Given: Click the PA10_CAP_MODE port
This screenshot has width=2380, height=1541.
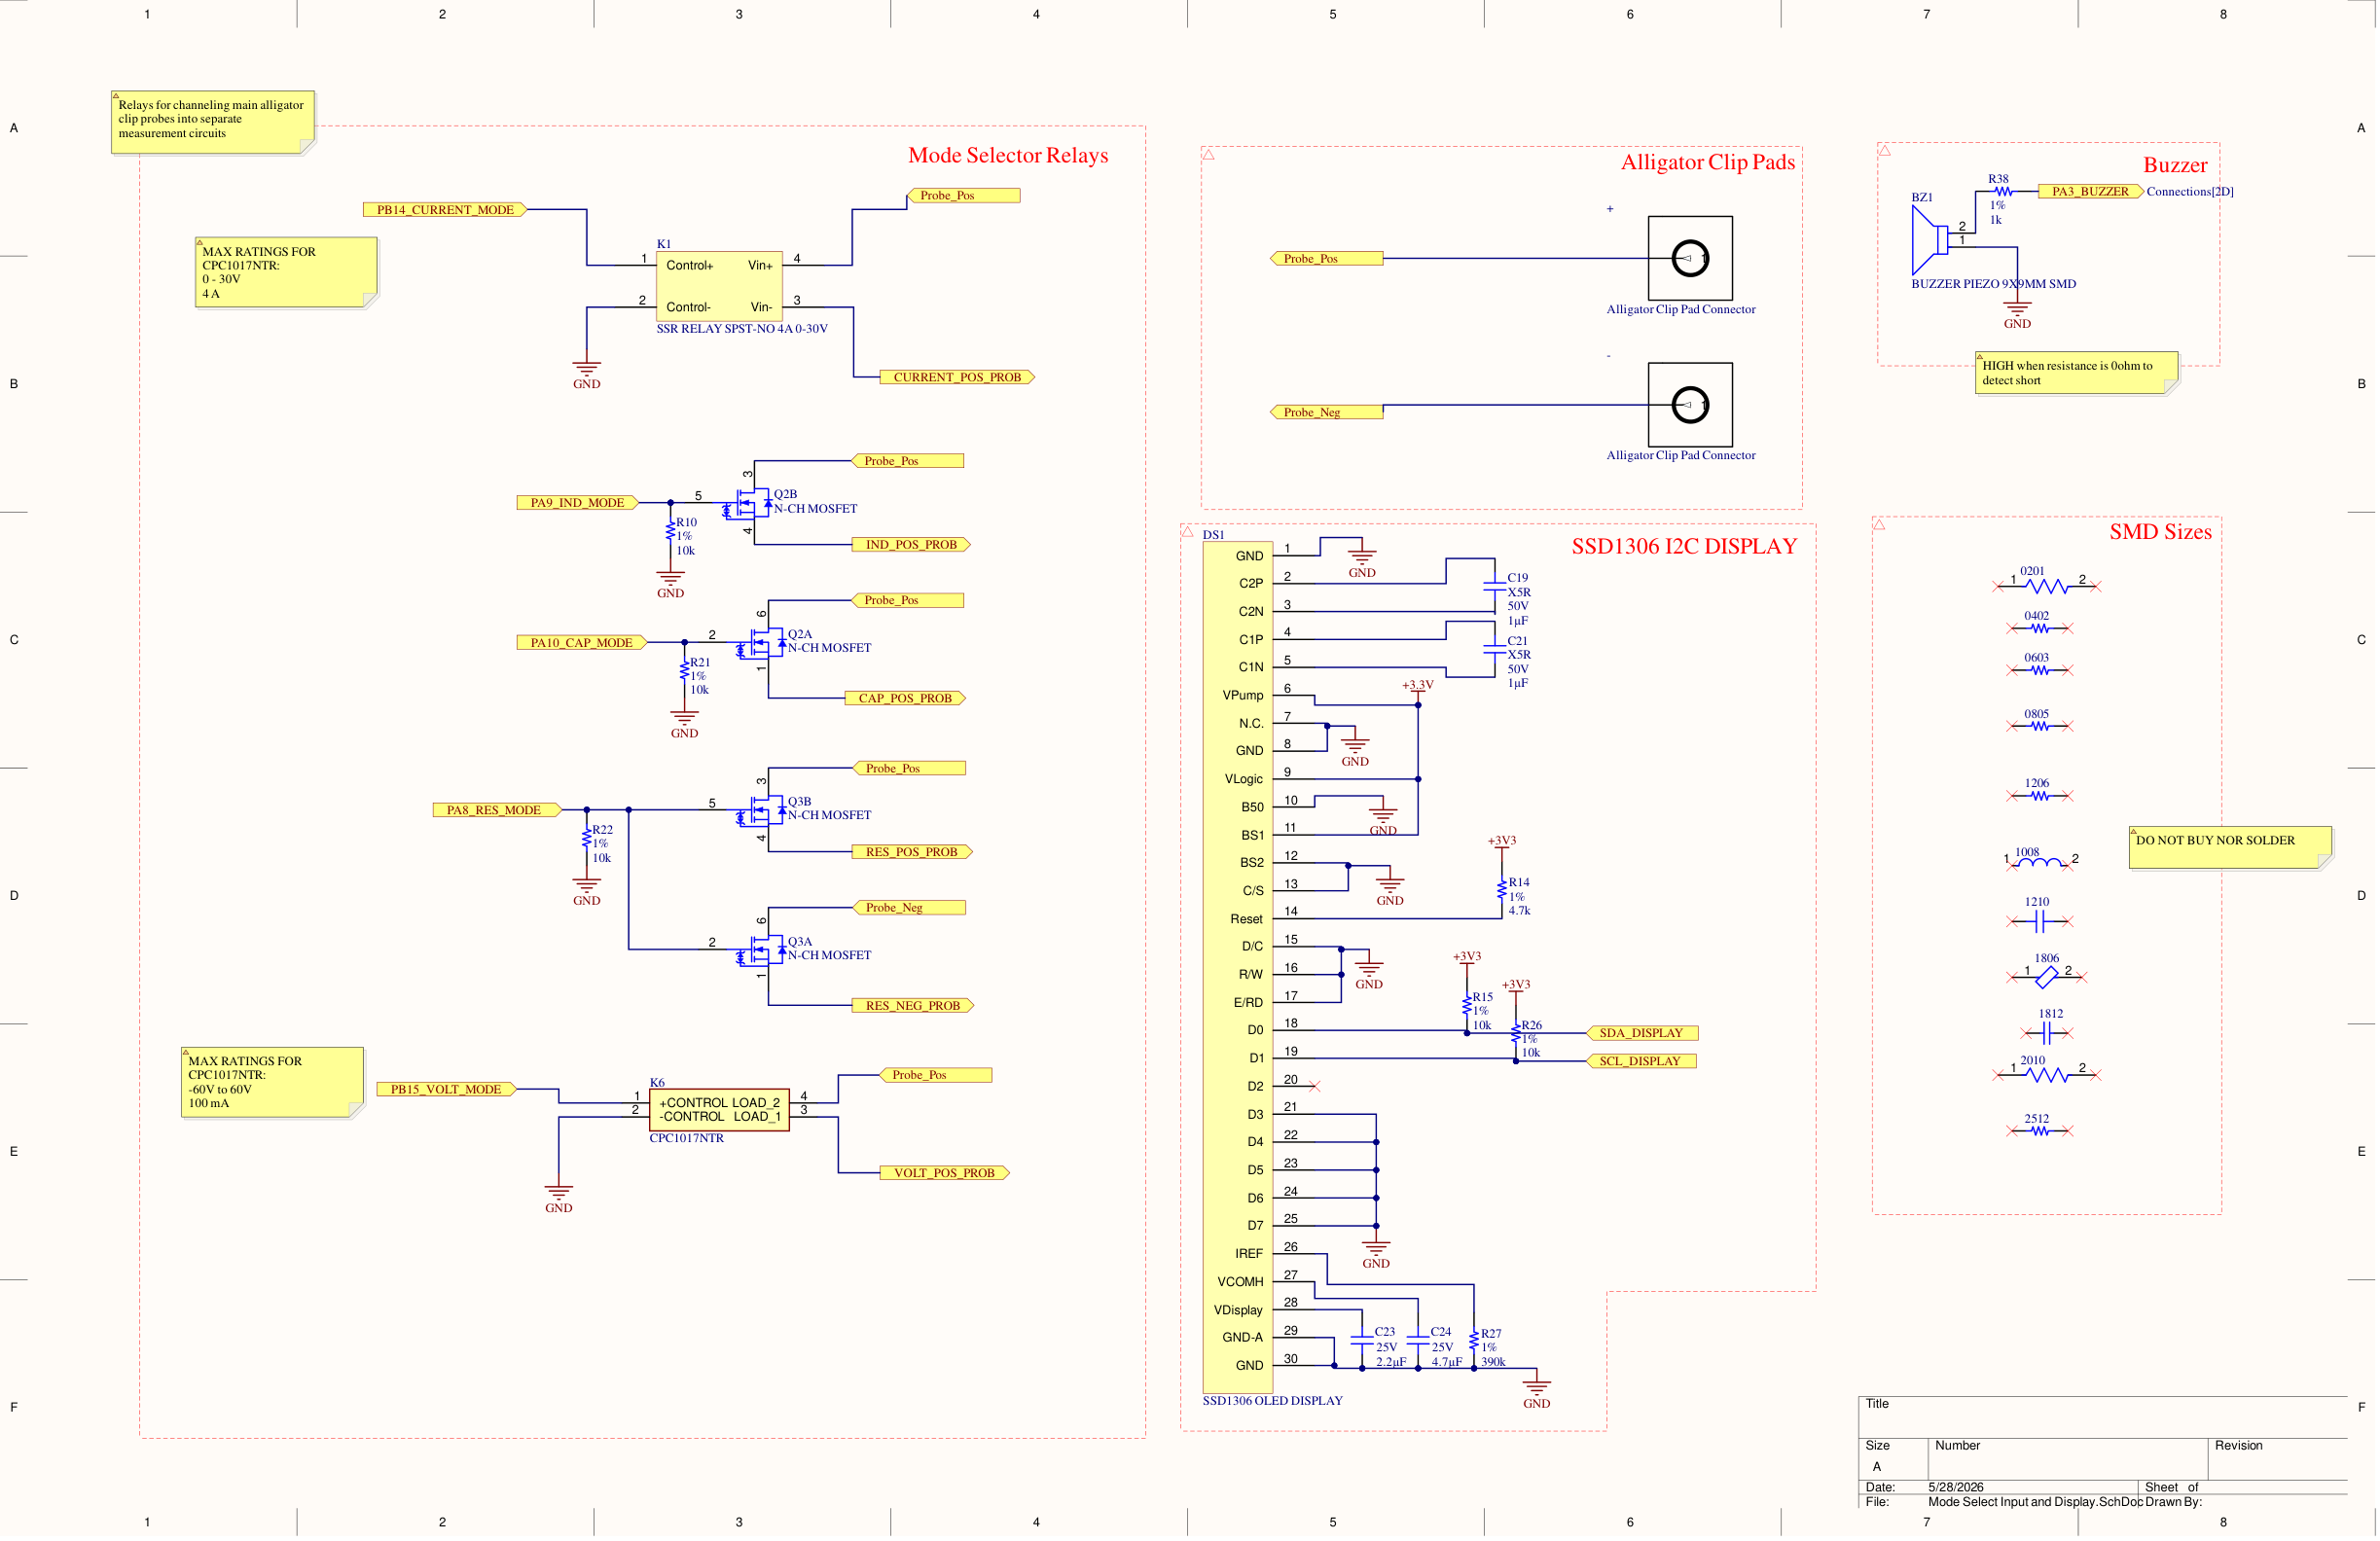Looking at the screenshot, I should (581, 642).
